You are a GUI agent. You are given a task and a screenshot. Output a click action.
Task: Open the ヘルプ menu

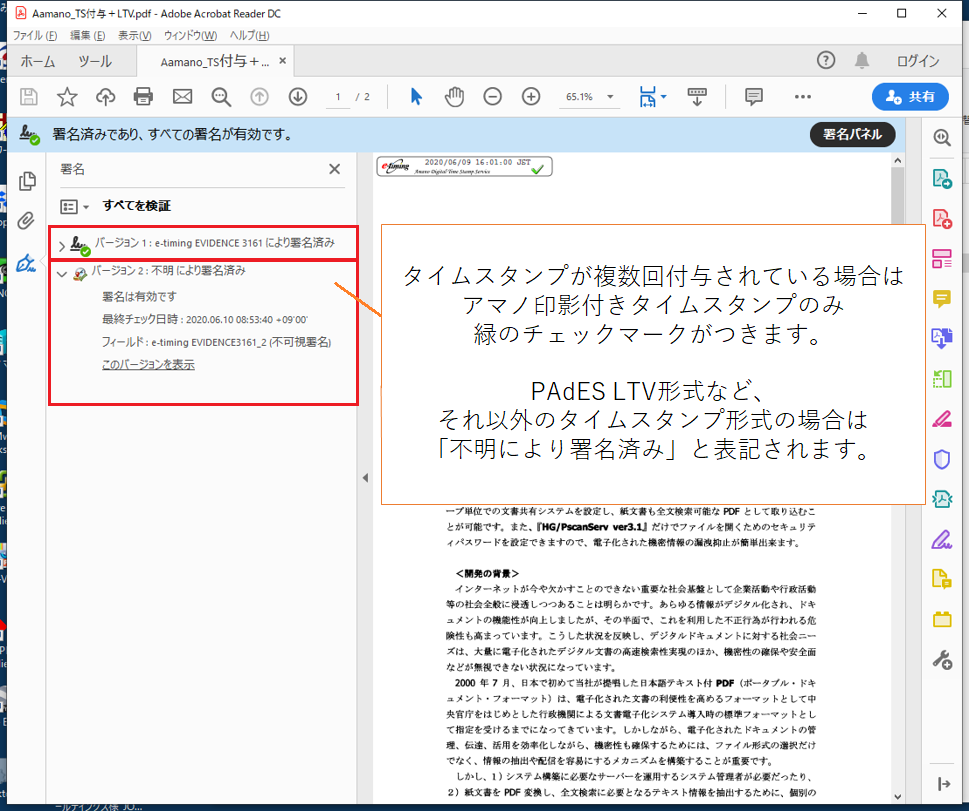249,35
